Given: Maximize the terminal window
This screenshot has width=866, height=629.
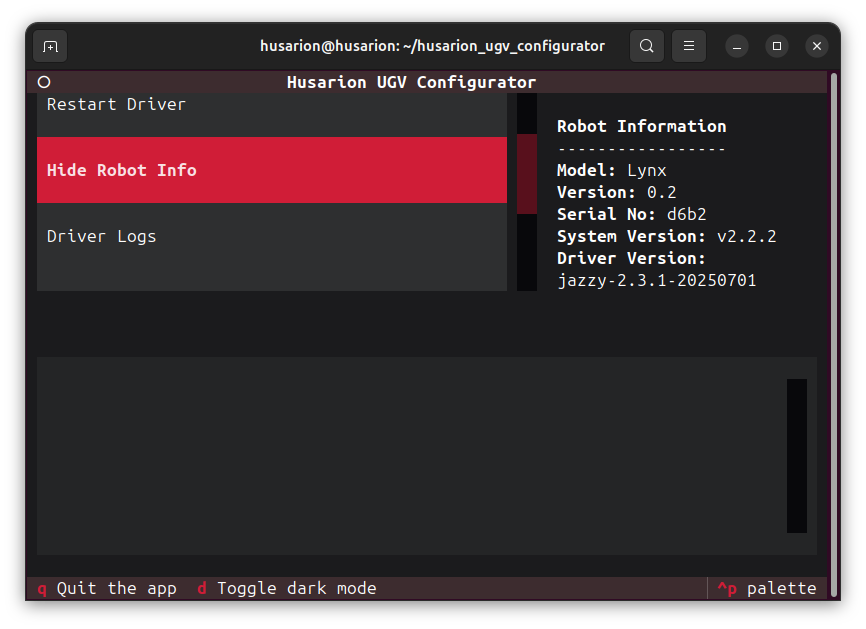Looking at the screenshot, I should click(x=777, y=46).
